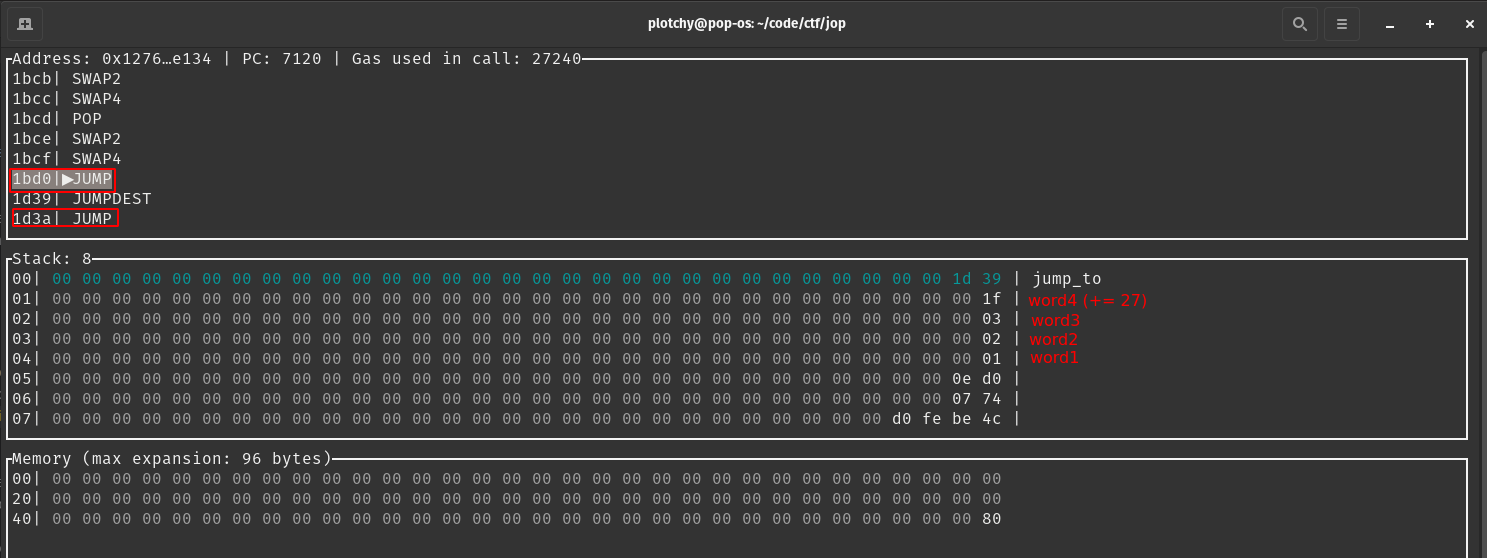Click the 1d39 JUMPDEST opcode line
Image resolution: width=1487 pixels, height=558 pixels.
click(x=82, y=199)
